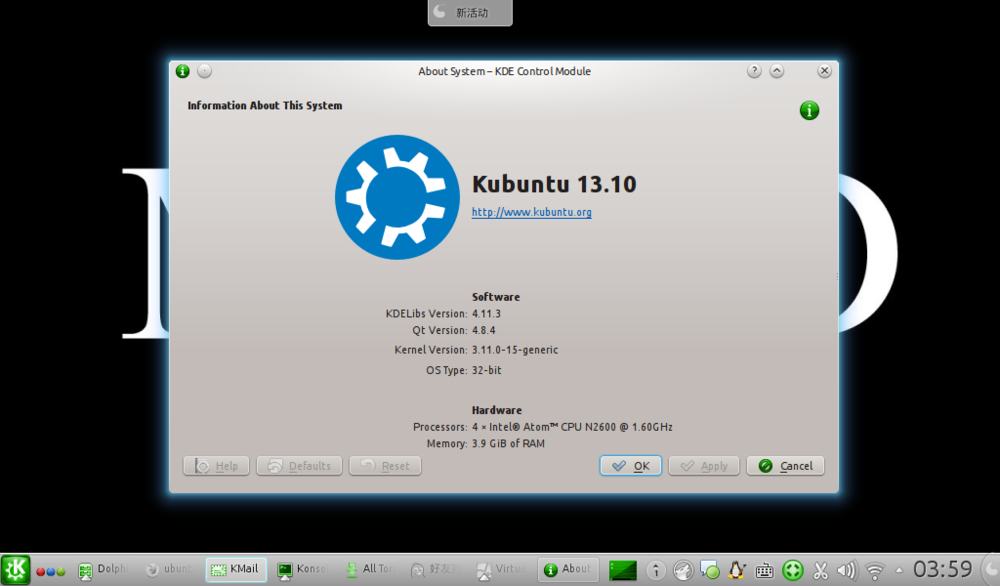1000x586 pixels.
Task: Click the 3.9 GiB of RAM text
Action: [x=508, y=444]
